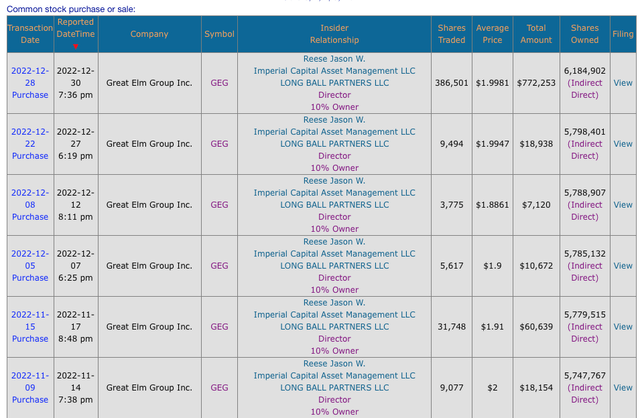Viewport: 640px width, 418px height.
Task: Select the $1.9981 average price cell
Action: pyautogui.click(x=492, y=83)
